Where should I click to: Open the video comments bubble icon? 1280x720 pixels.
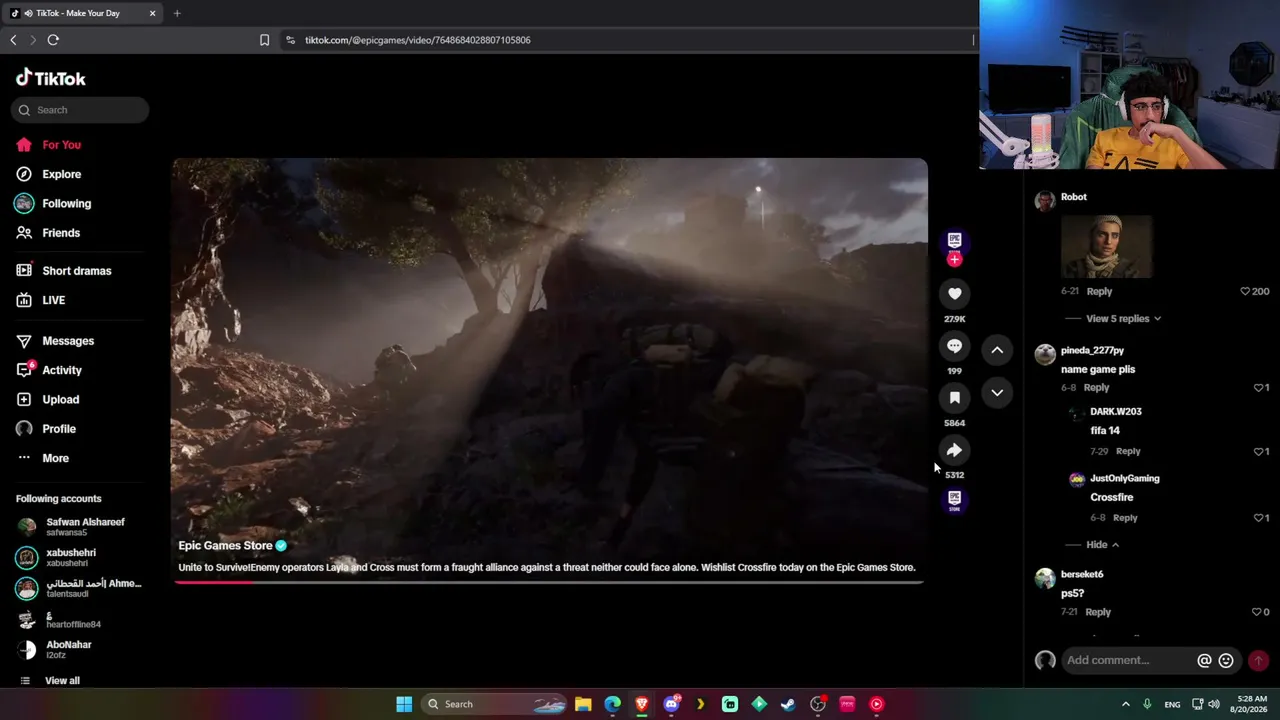coord(954,346)
